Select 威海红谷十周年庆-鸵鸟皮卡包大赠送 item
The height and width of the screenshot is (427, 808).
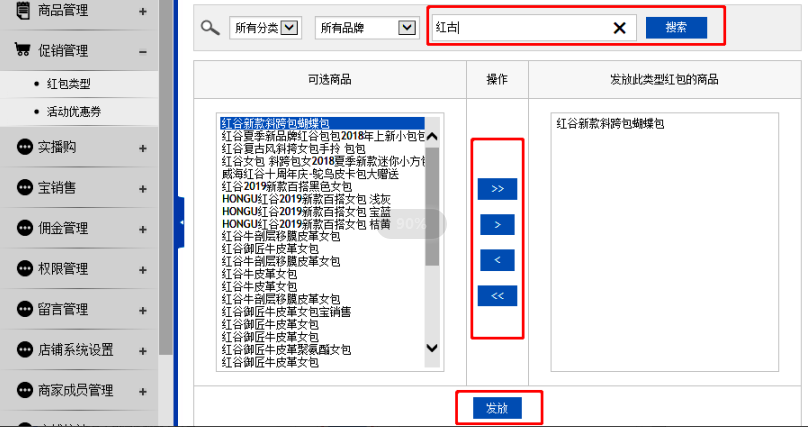click(310, 174)
